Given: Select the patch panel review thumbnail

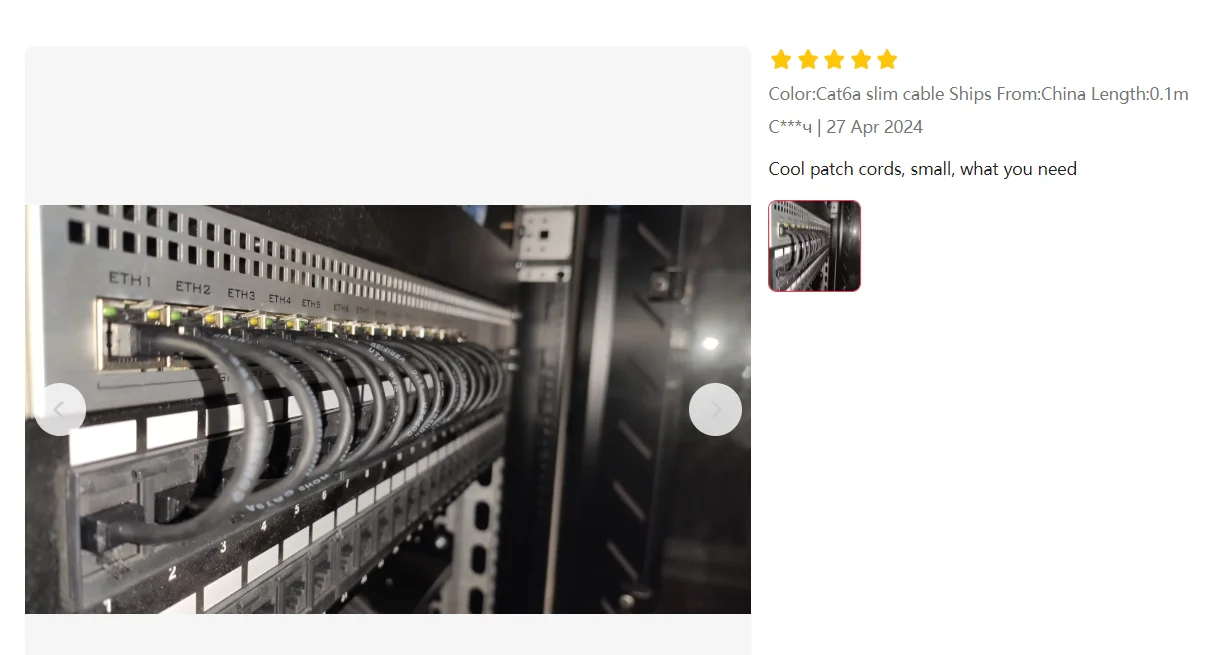Looking at the screenshot, I should click(x=814, y=246).
